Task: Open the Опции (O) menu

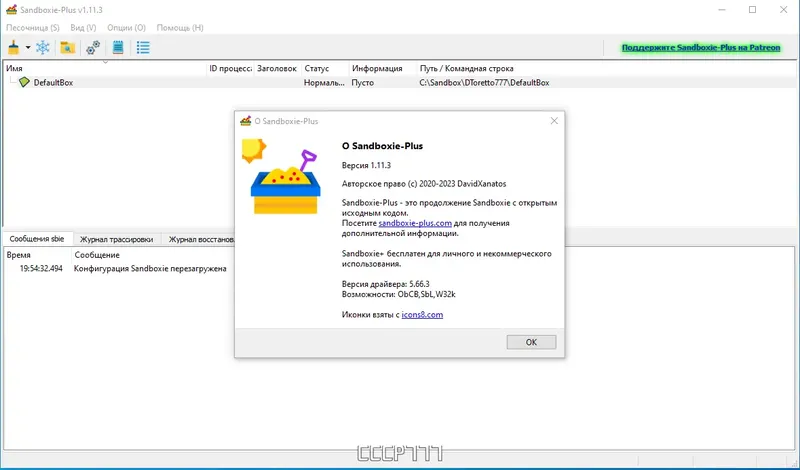Action: (x=126, y=28)
